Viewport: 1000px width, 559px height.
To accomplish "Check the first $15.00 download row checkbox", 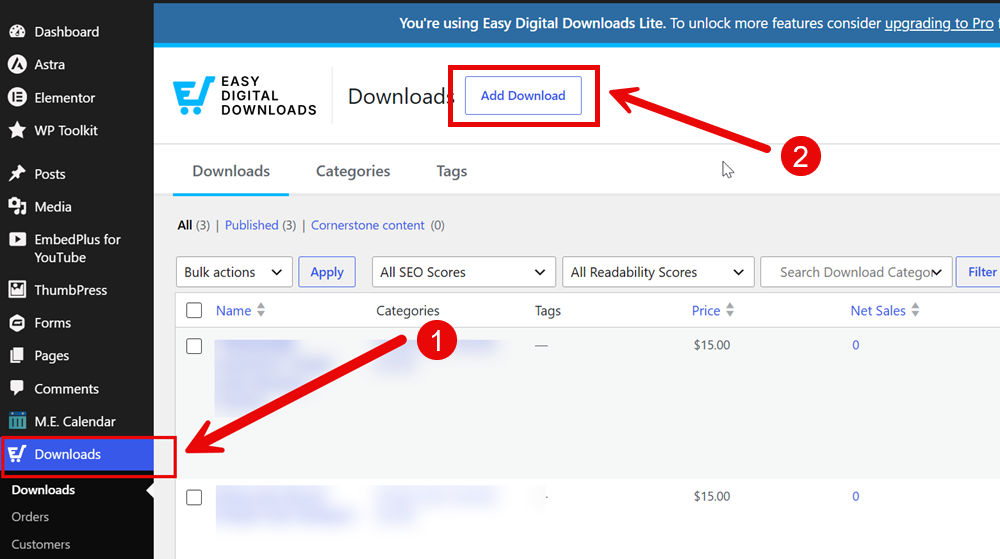I will tap(194, 346).
